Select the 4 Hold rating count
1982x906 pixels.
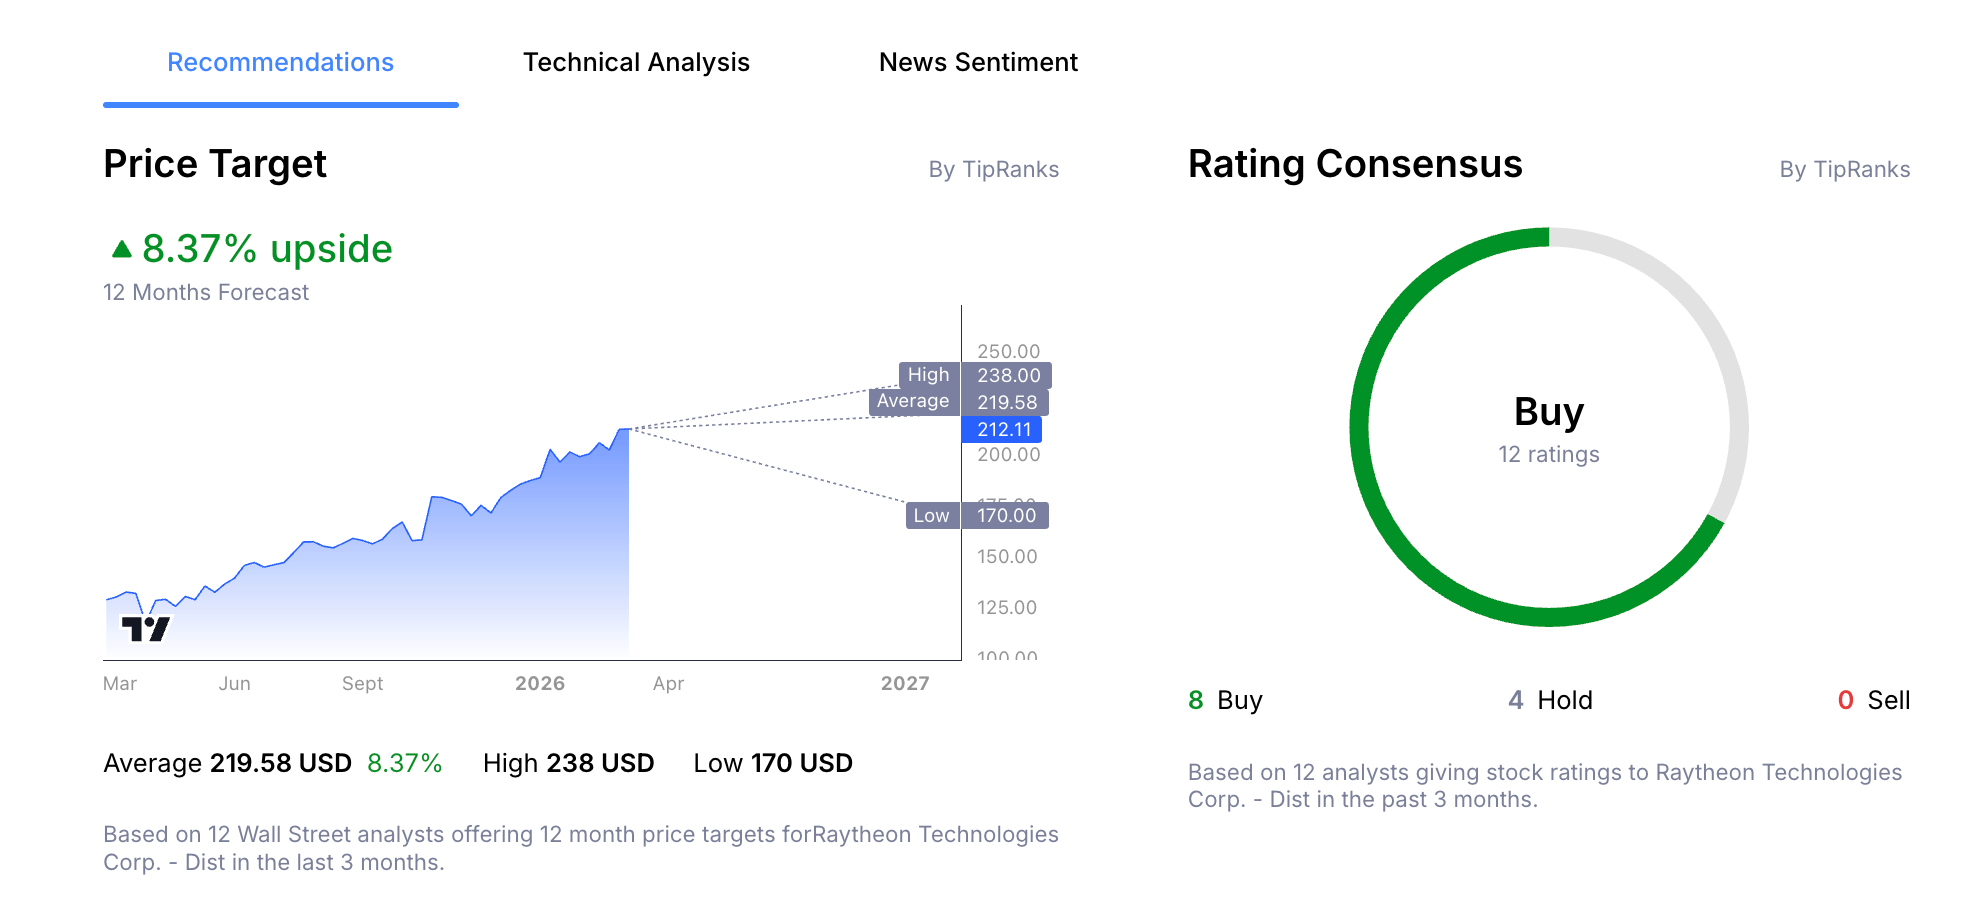point(1552,700)
